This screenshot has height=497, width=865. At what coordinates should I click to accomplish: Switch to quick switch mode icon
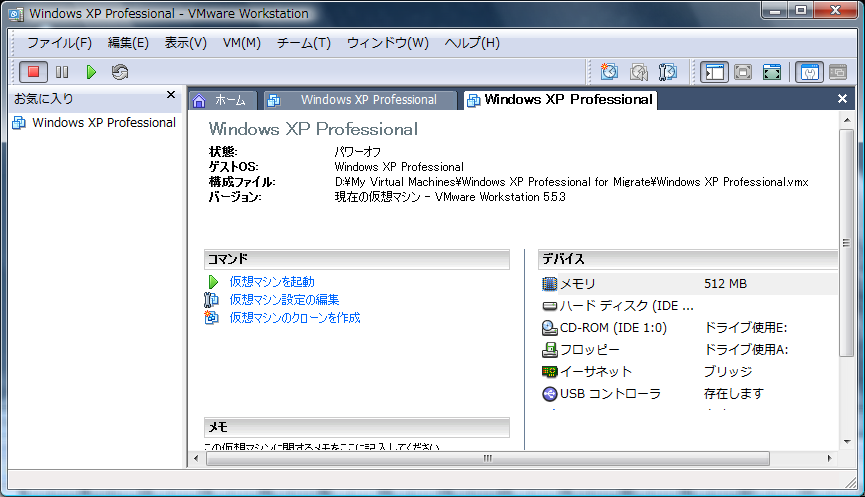tap(743, 72)
